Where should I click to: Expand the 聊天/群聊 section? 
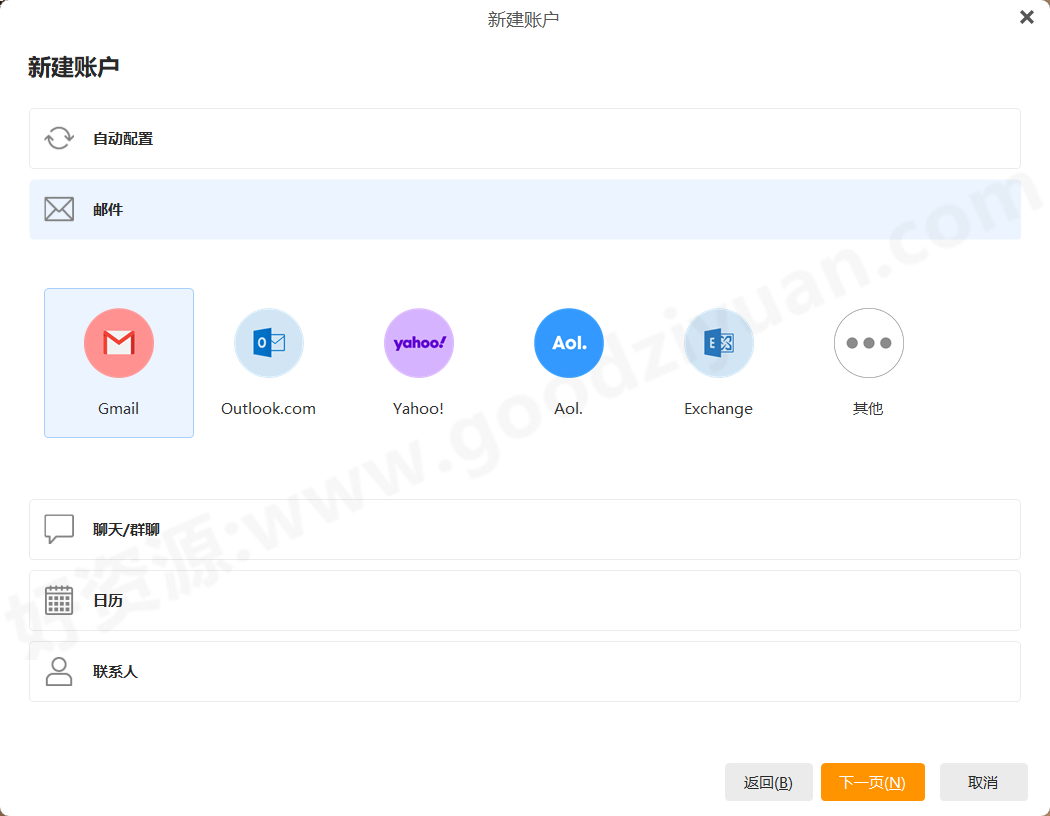click(x=525, y=529)
